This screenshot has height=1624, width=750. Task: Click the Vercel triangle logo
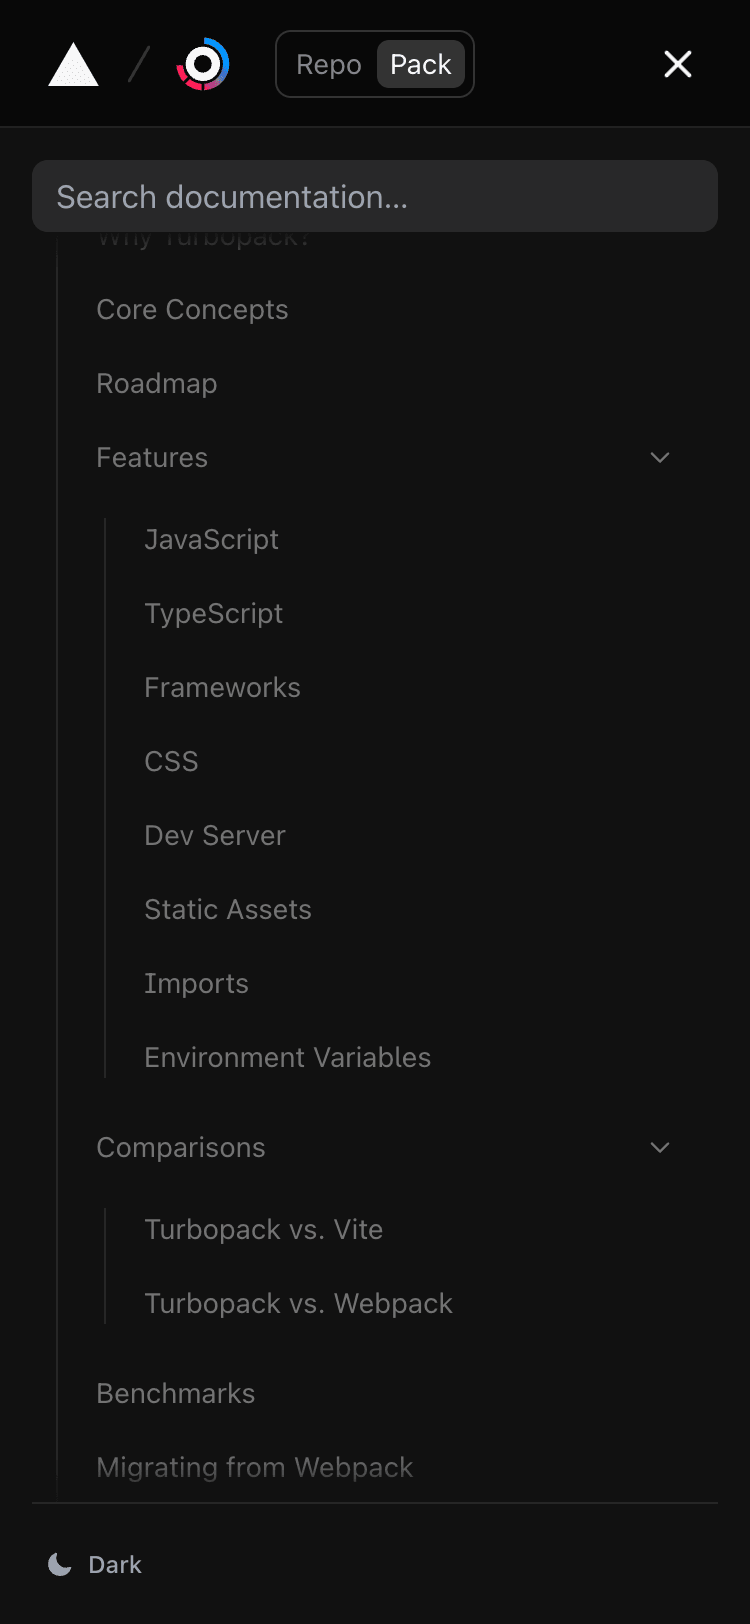(x=72, y=63)
